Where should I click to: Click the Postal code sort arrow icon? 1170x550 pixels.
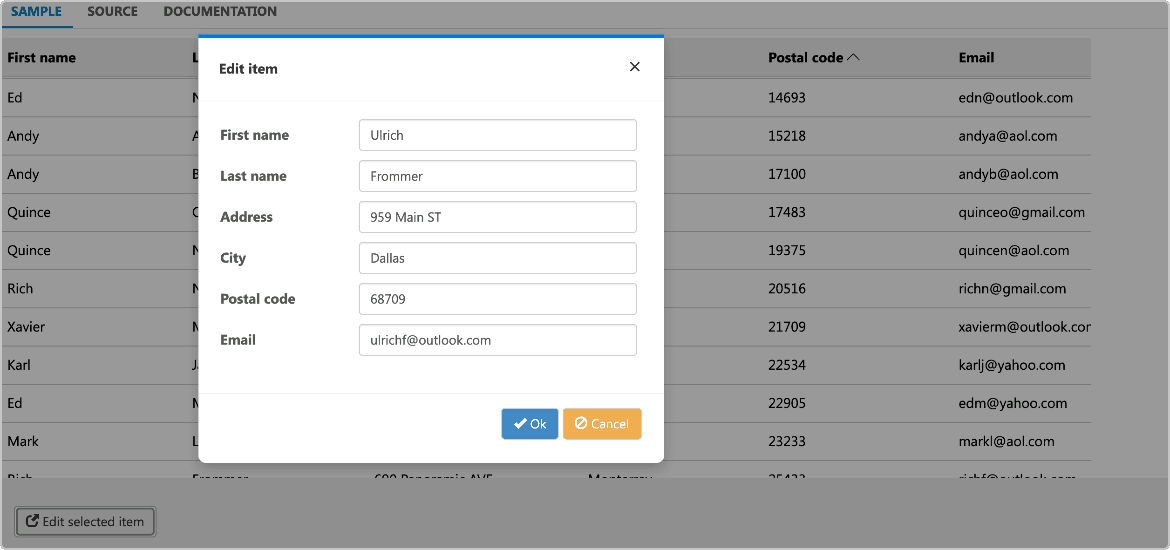pyautogui.click(x=854, y=57)
